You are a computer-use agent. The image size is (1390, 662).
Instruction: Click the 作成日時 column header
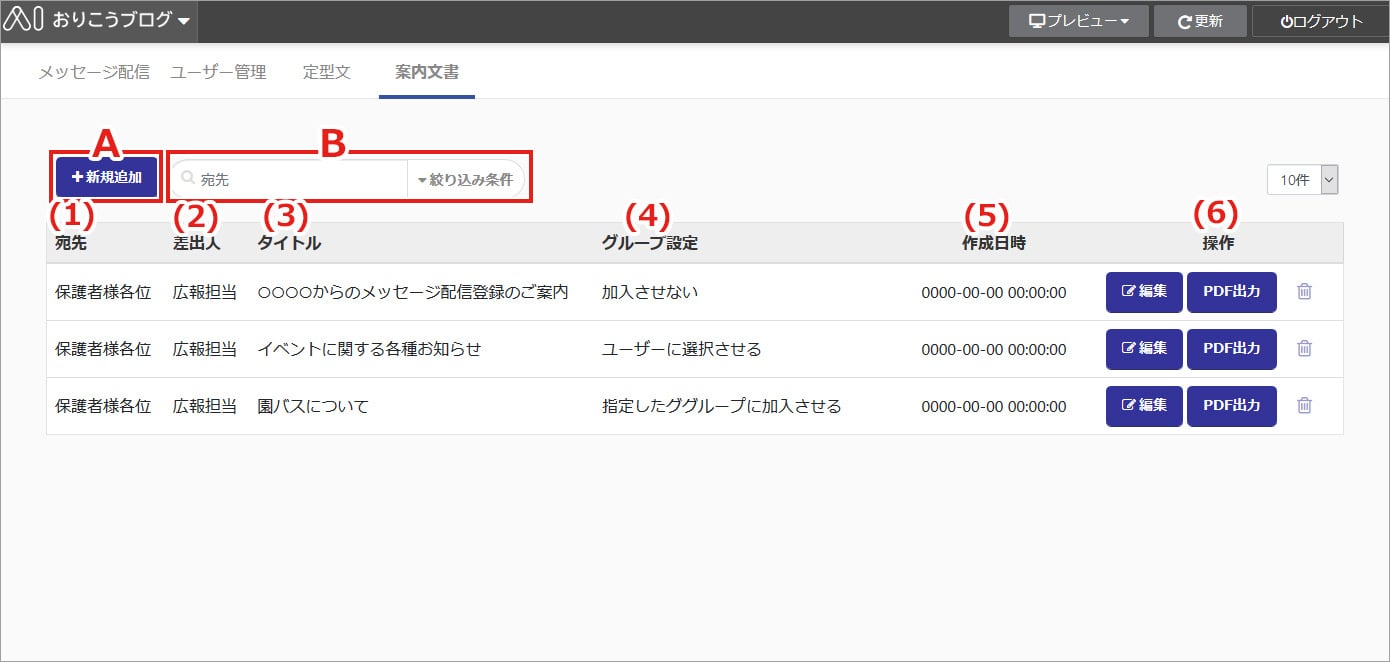(x=994, y=243)
